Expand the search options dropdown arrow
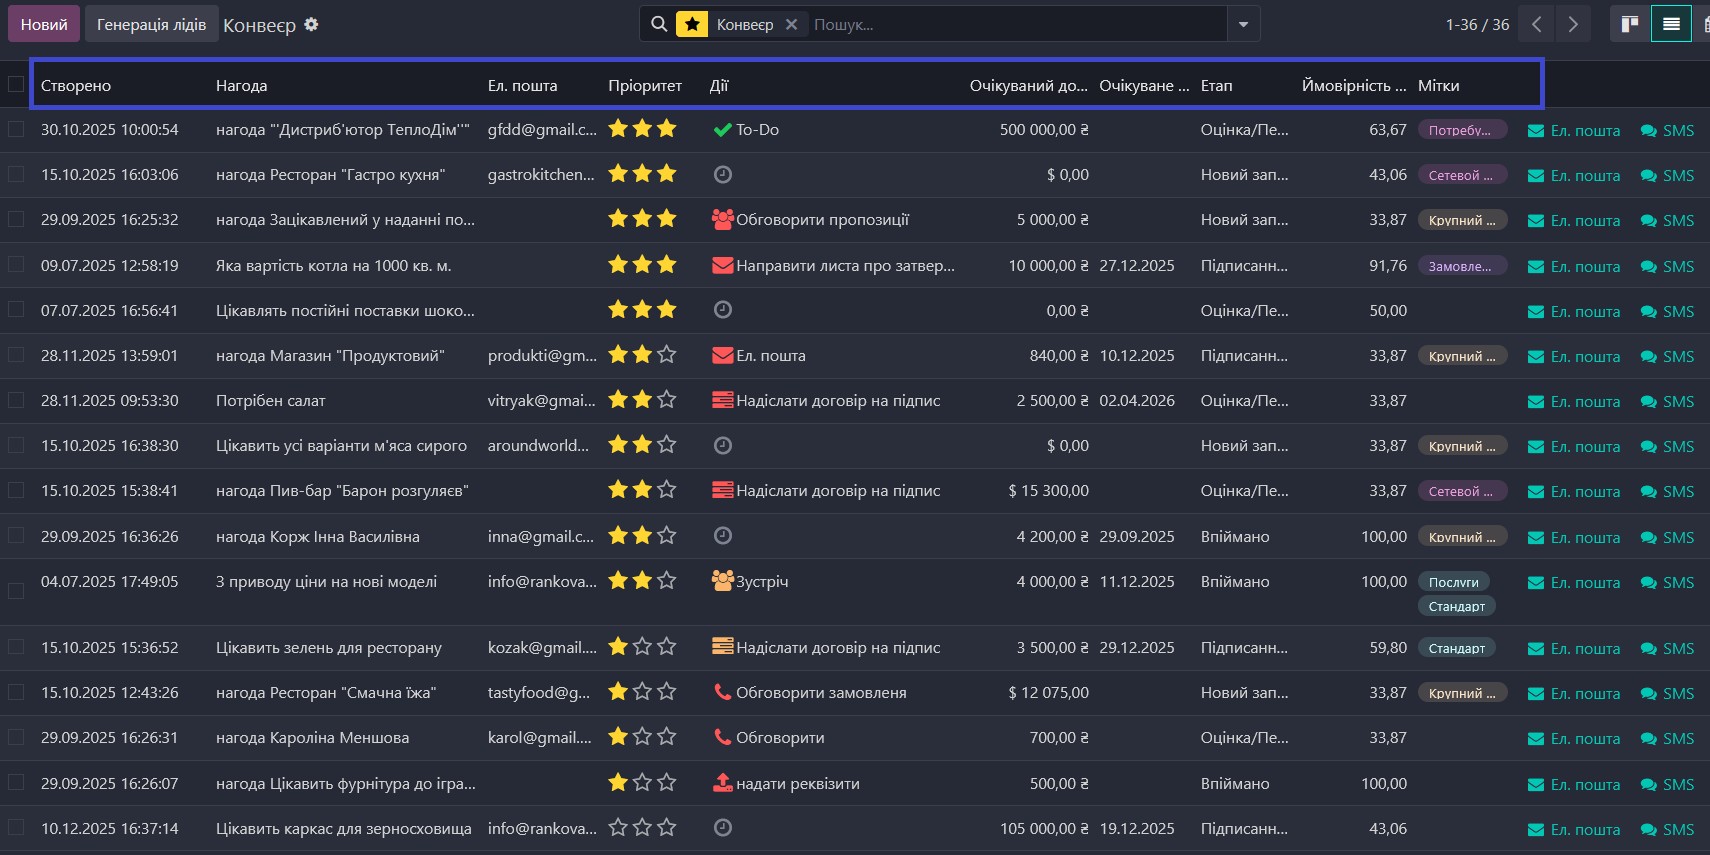The image size is (1710, 855). [1243, 24]
